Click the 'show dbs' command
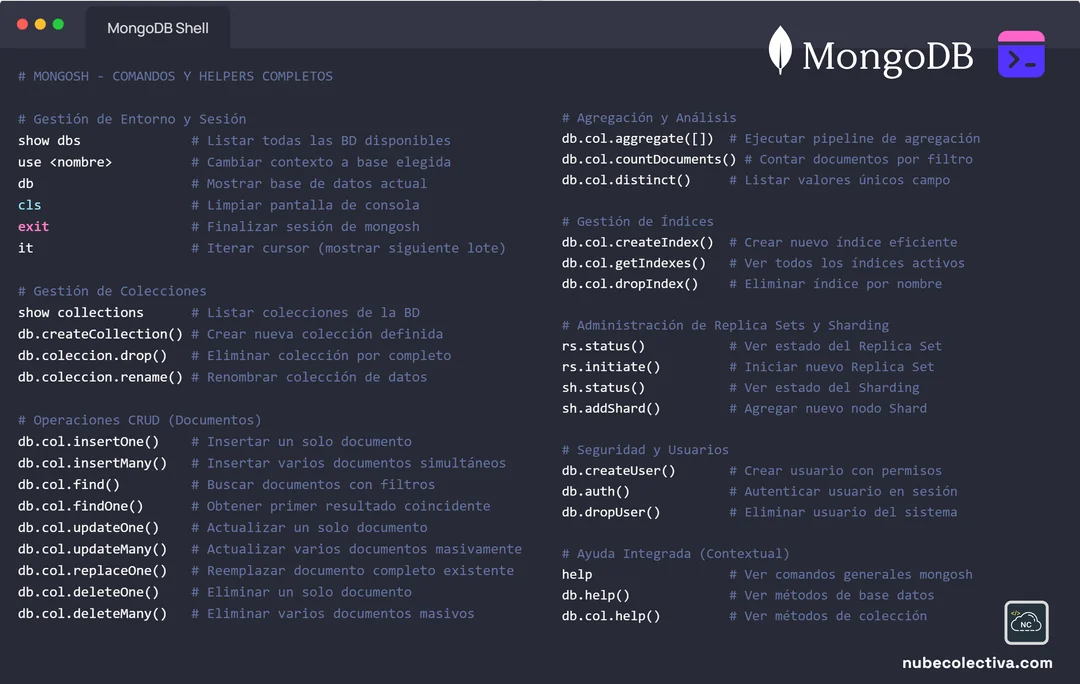The height and width of the screenshot is (684, 1080). point(49,141)
